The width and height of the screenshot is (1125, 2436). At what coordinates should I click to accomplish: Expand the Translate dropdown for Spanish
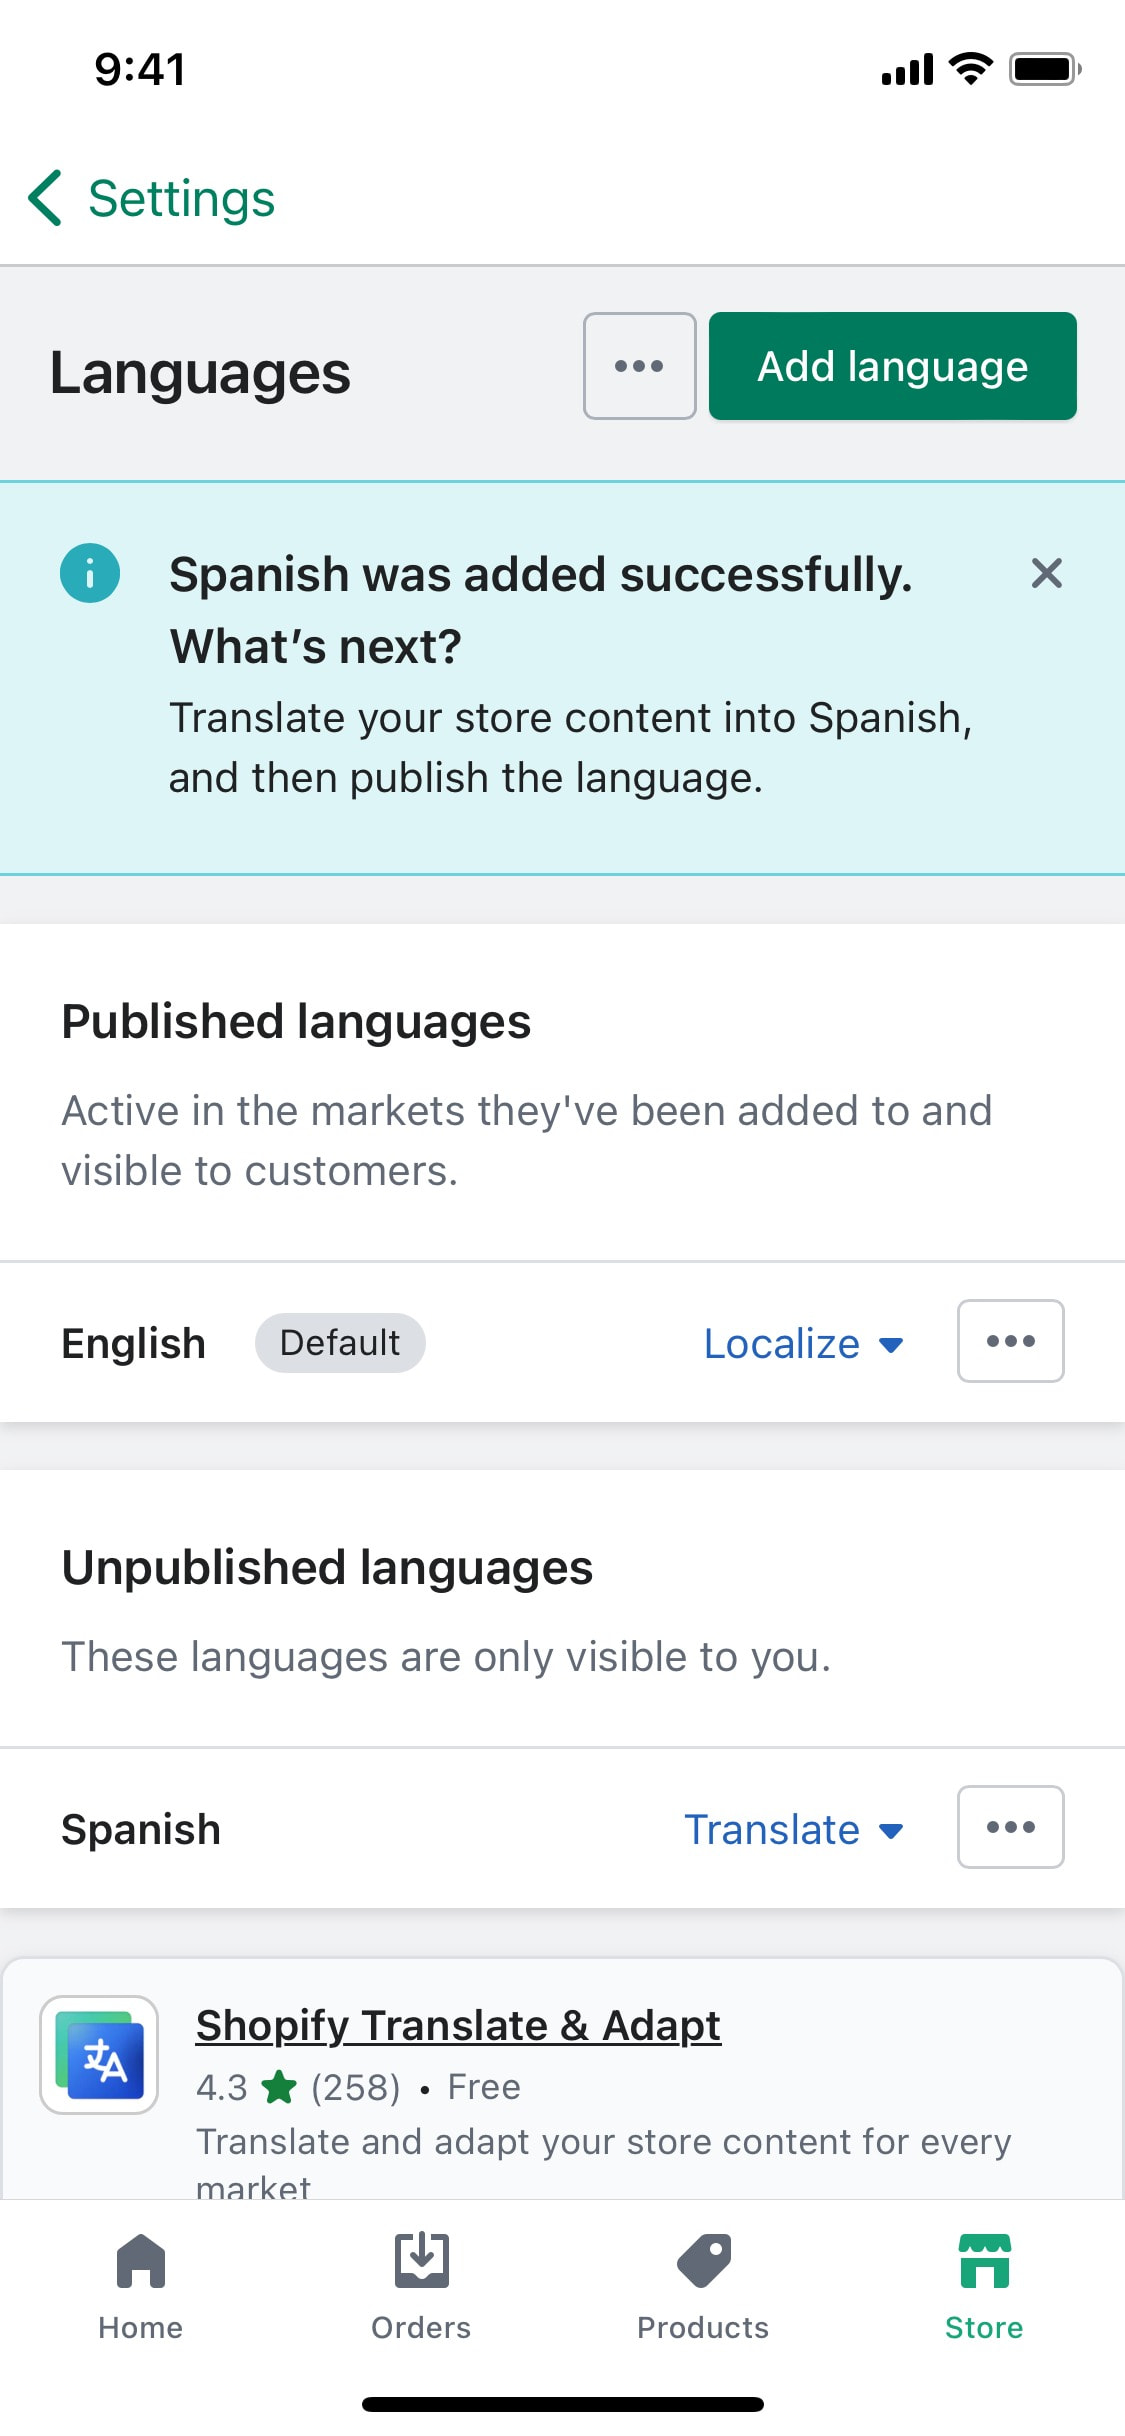click(x=794, y=1830)
